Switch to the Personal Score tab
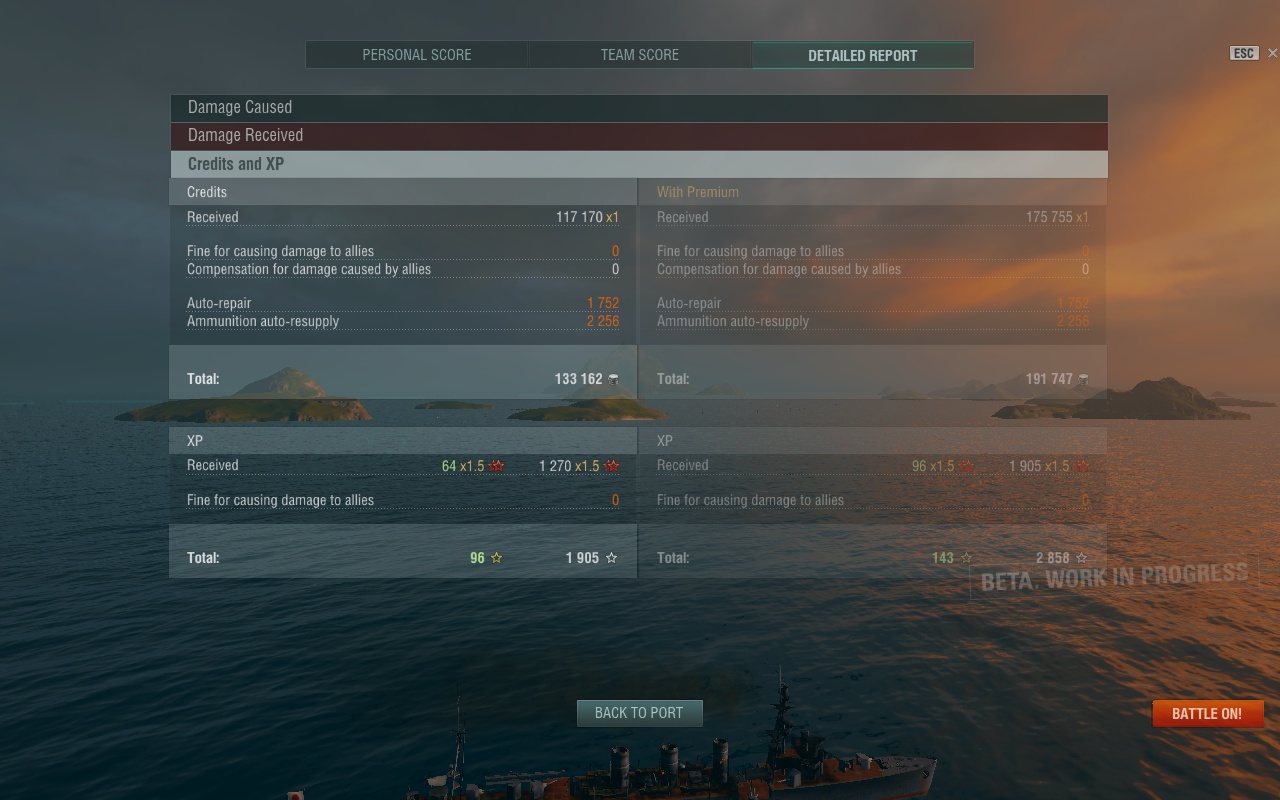1280x800 pixels. tap(417, 55)
